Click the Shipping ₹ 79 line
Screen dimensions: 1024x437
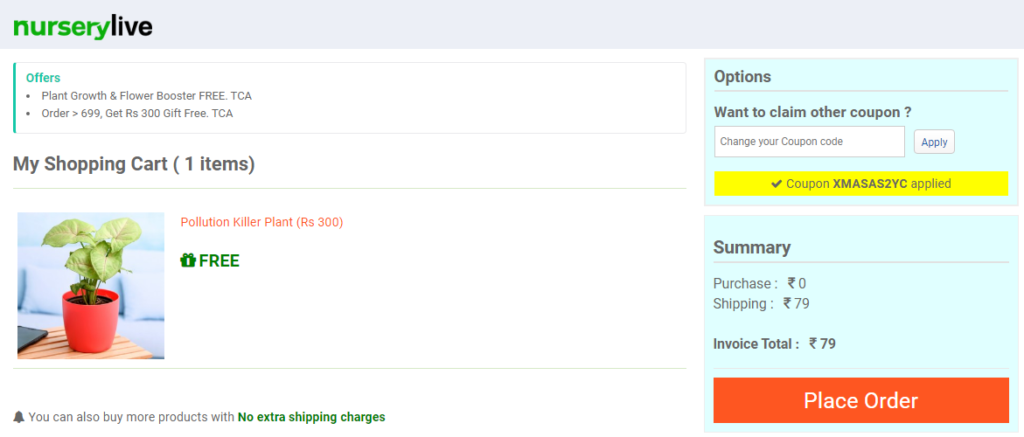(x=761, y=303)
